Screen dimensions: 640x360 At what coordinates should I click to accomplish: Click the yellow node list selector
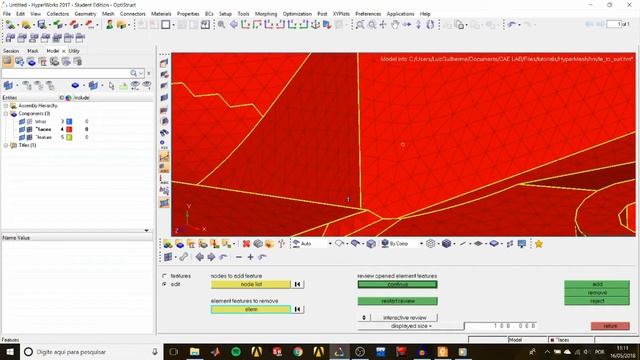[x=251, y=284]
